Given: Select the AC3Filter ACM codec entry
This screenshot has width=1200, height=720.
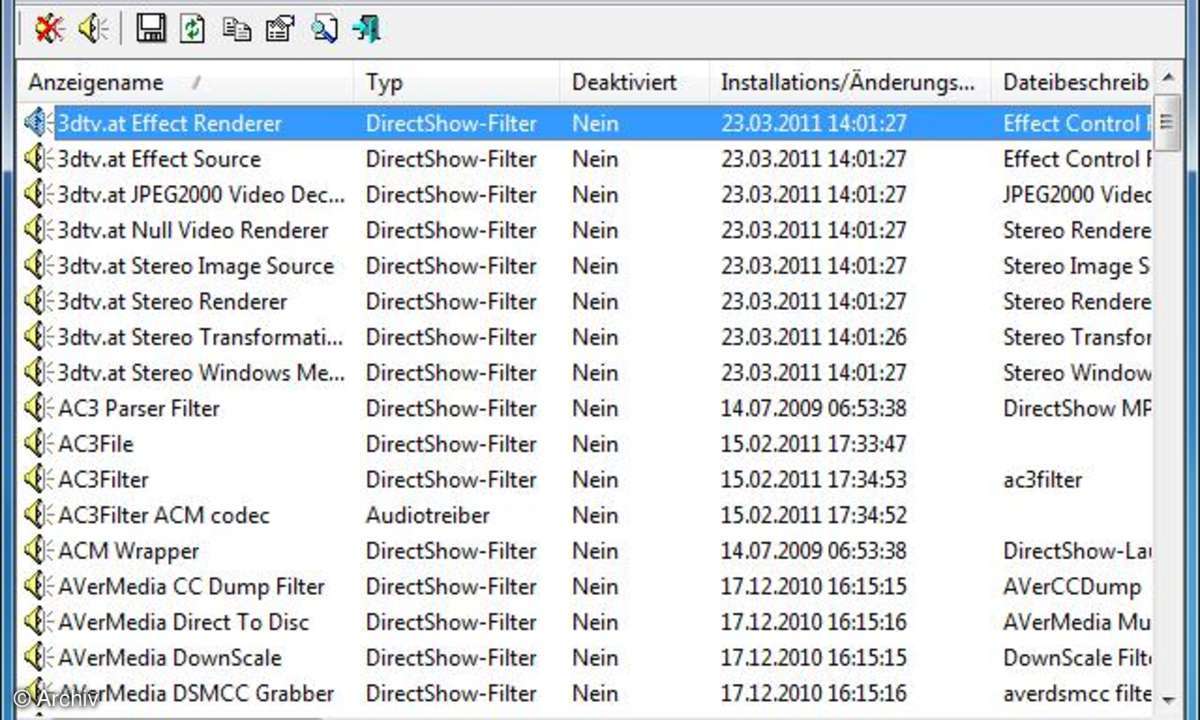Looking at the screenshot, I should click(x=164, y=515).
